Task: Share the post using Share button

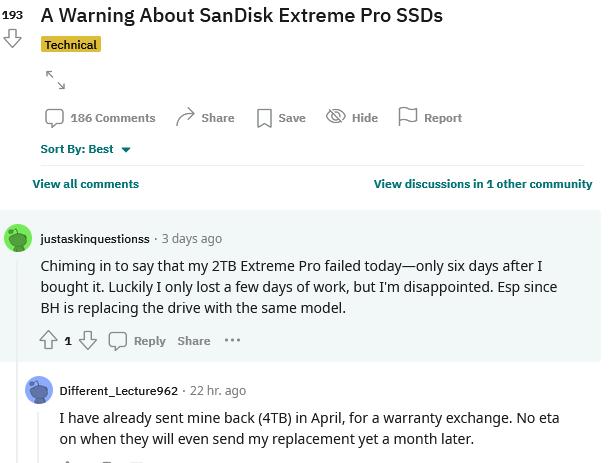Action: tap(205, 118)
